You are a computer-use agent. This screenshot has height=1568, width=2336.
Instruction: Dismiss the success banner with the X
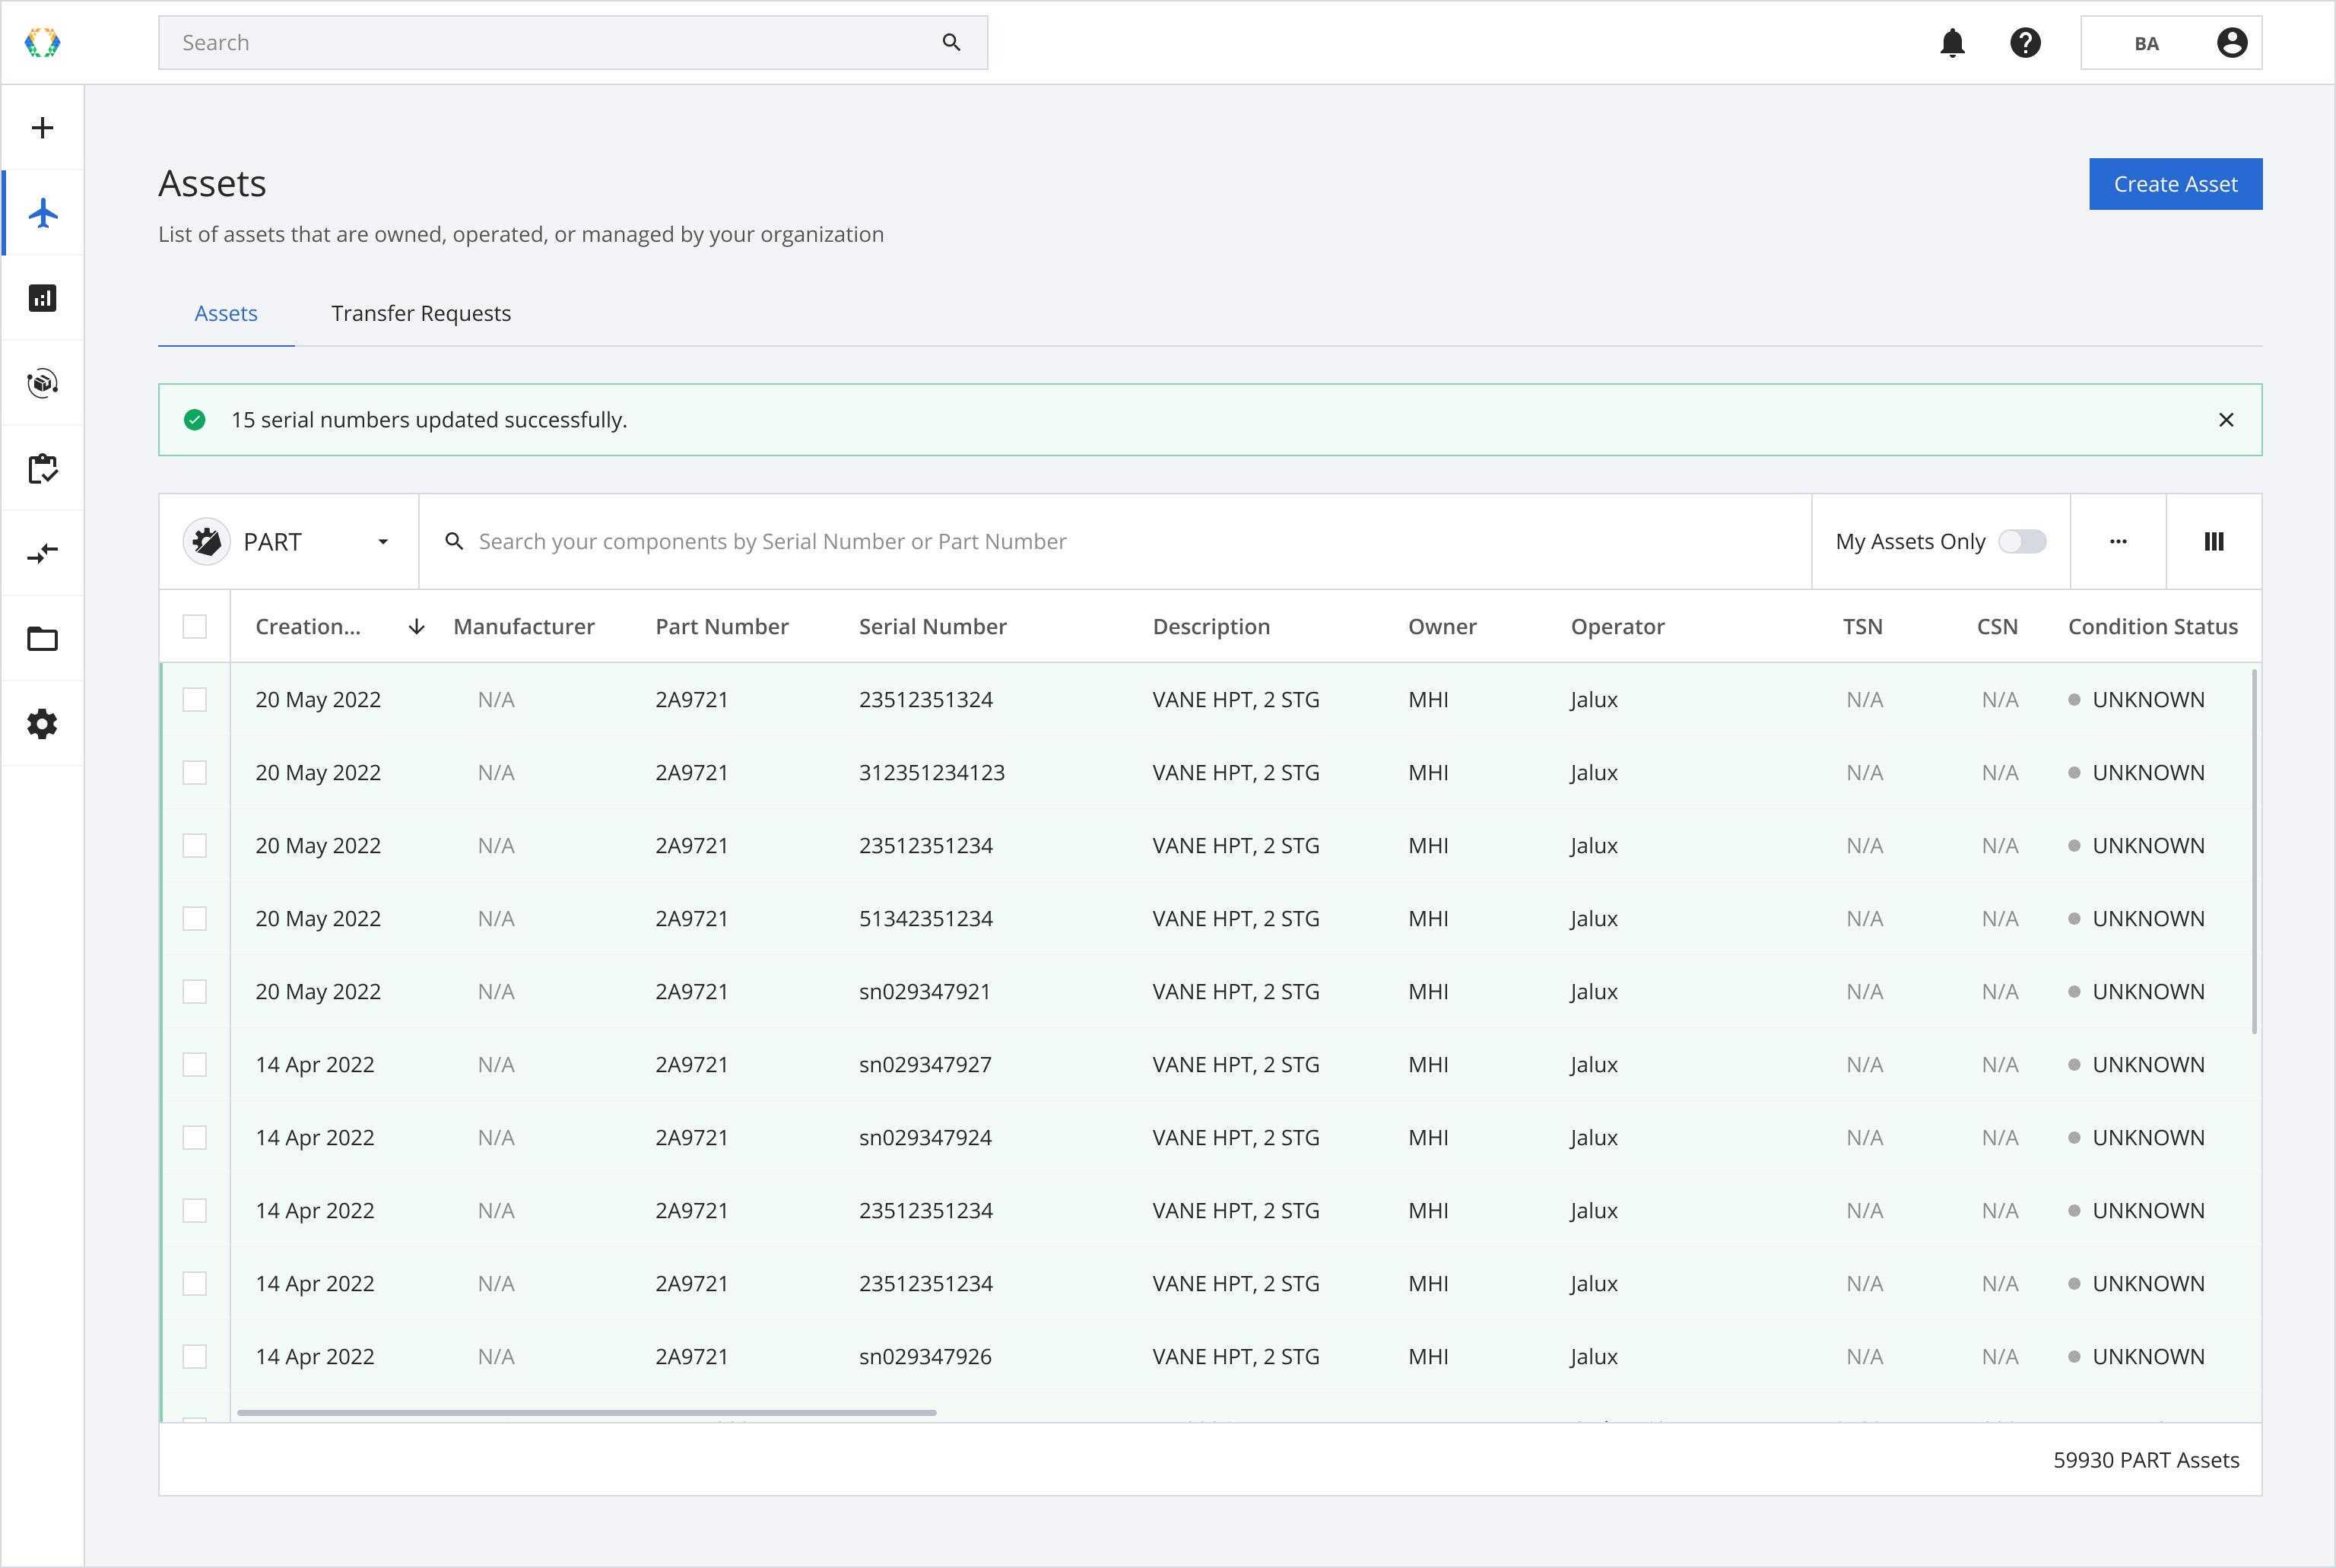pos(2226,420)
